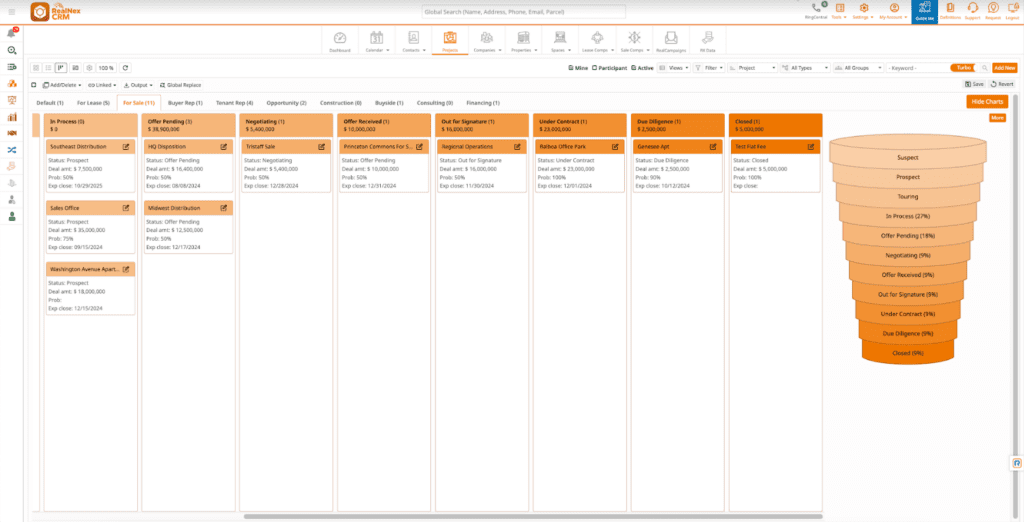Open the Projects module
The width and height of the screenshot is (1024, 522).
pos(450,41)
